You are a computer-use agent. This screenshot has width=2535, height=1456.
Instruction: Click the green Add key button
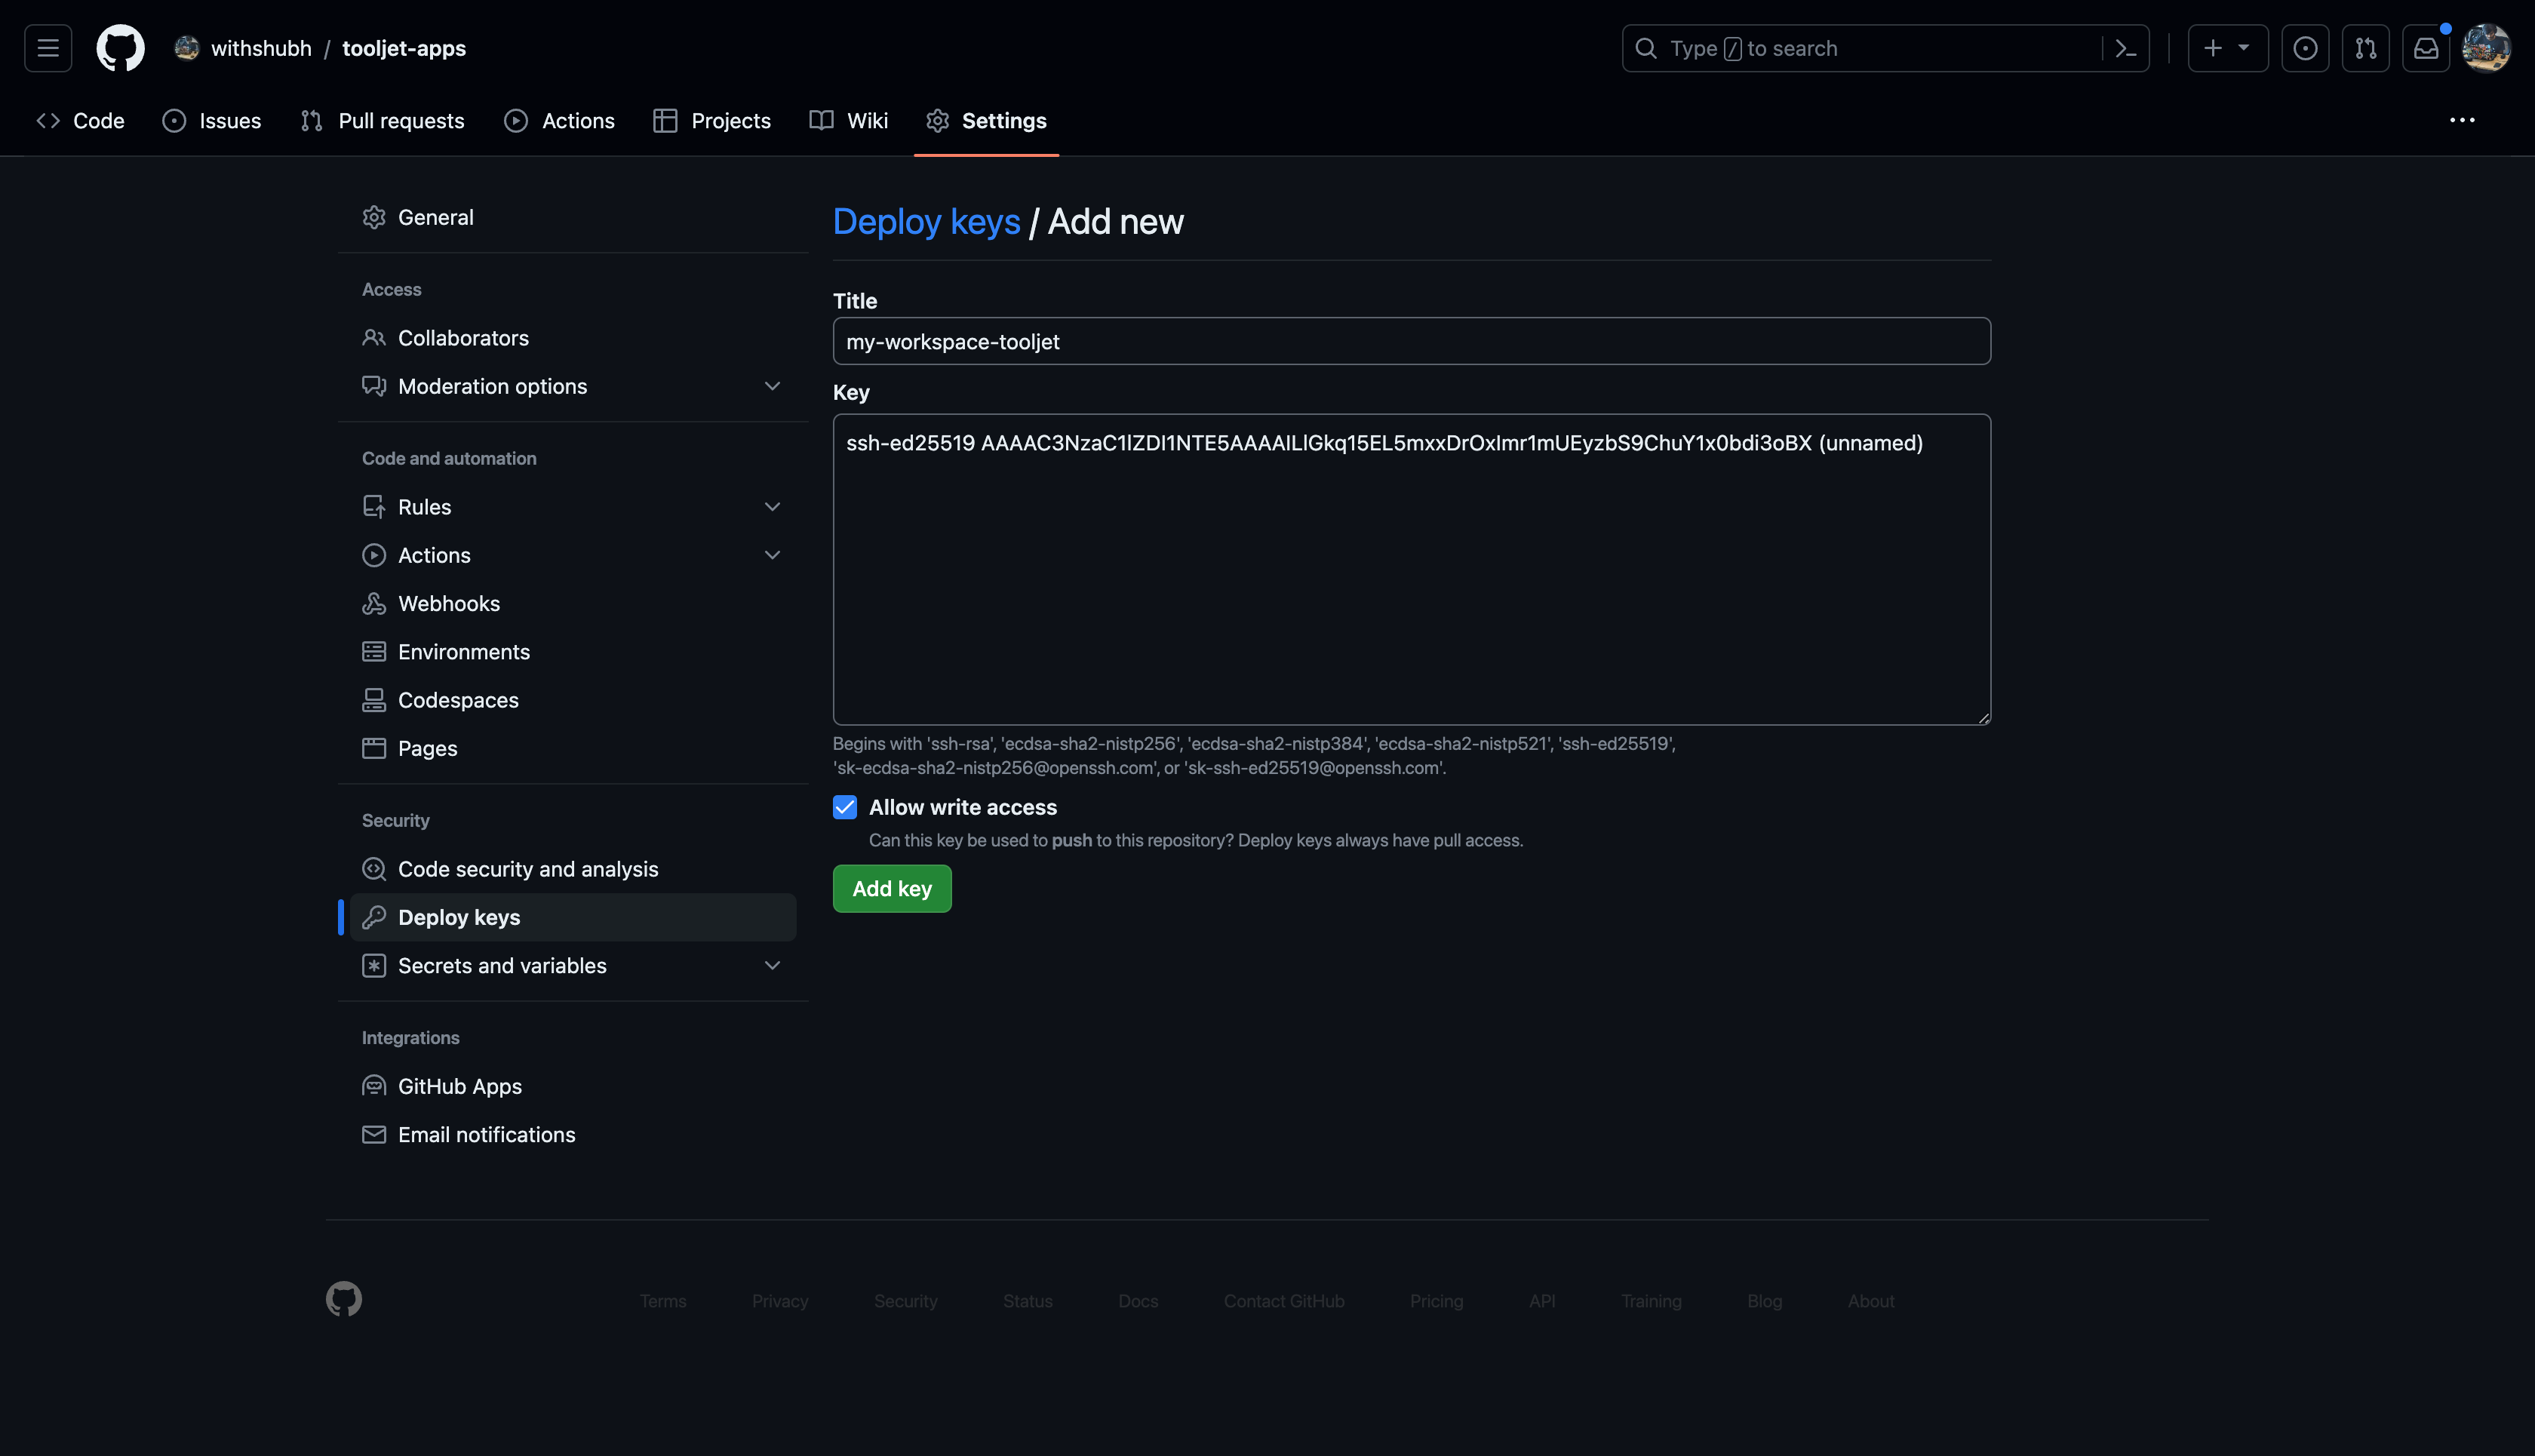[891, 888]
